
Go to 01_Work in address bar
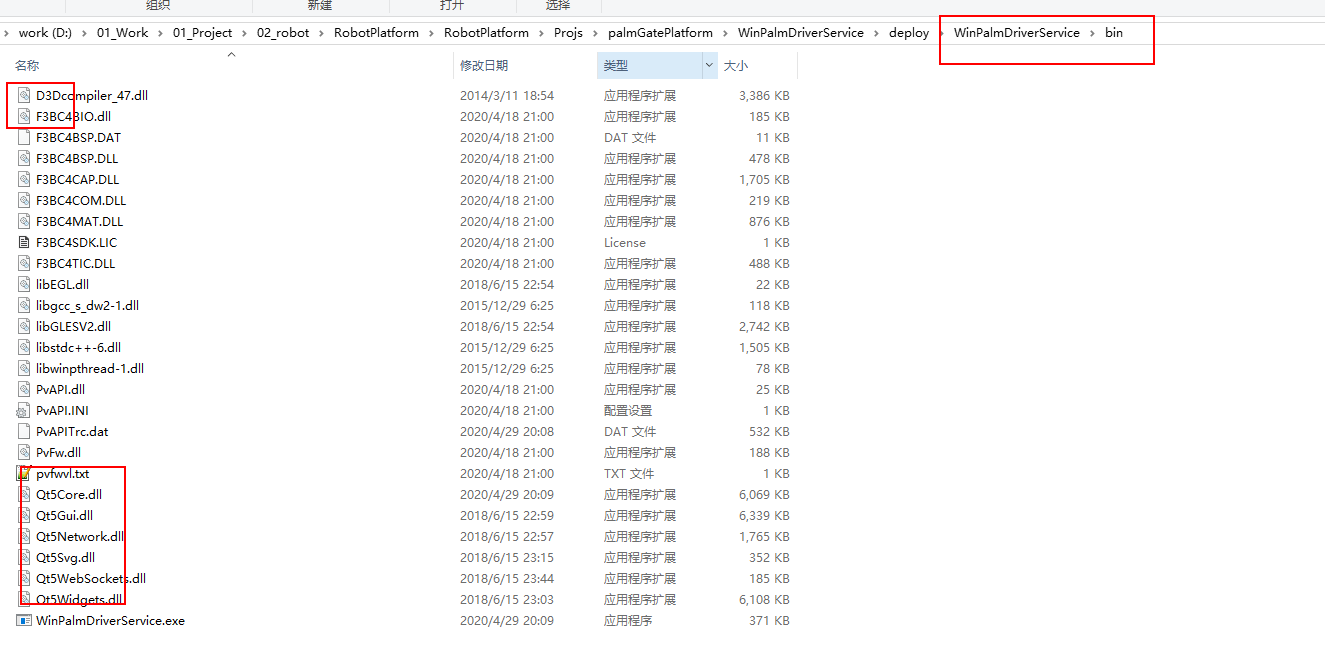click(x=123, y=33)
